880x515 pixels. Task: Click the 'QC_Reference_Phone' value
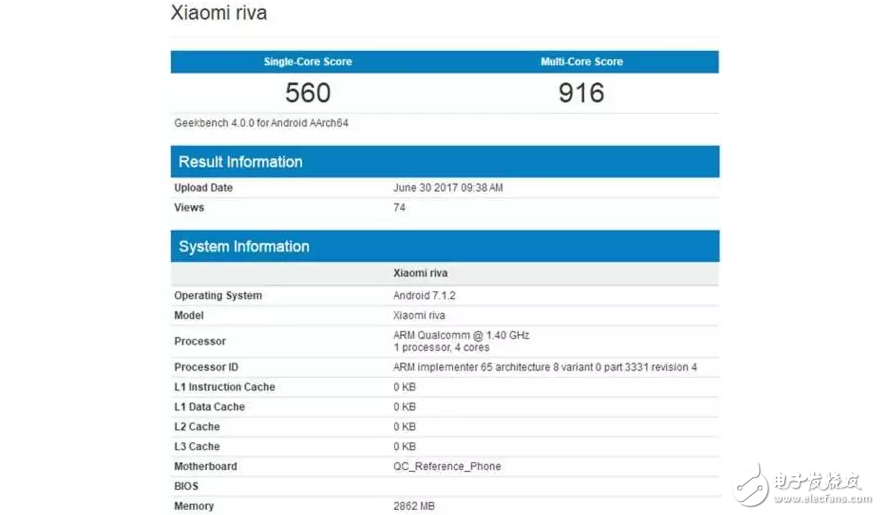(447, 466)
